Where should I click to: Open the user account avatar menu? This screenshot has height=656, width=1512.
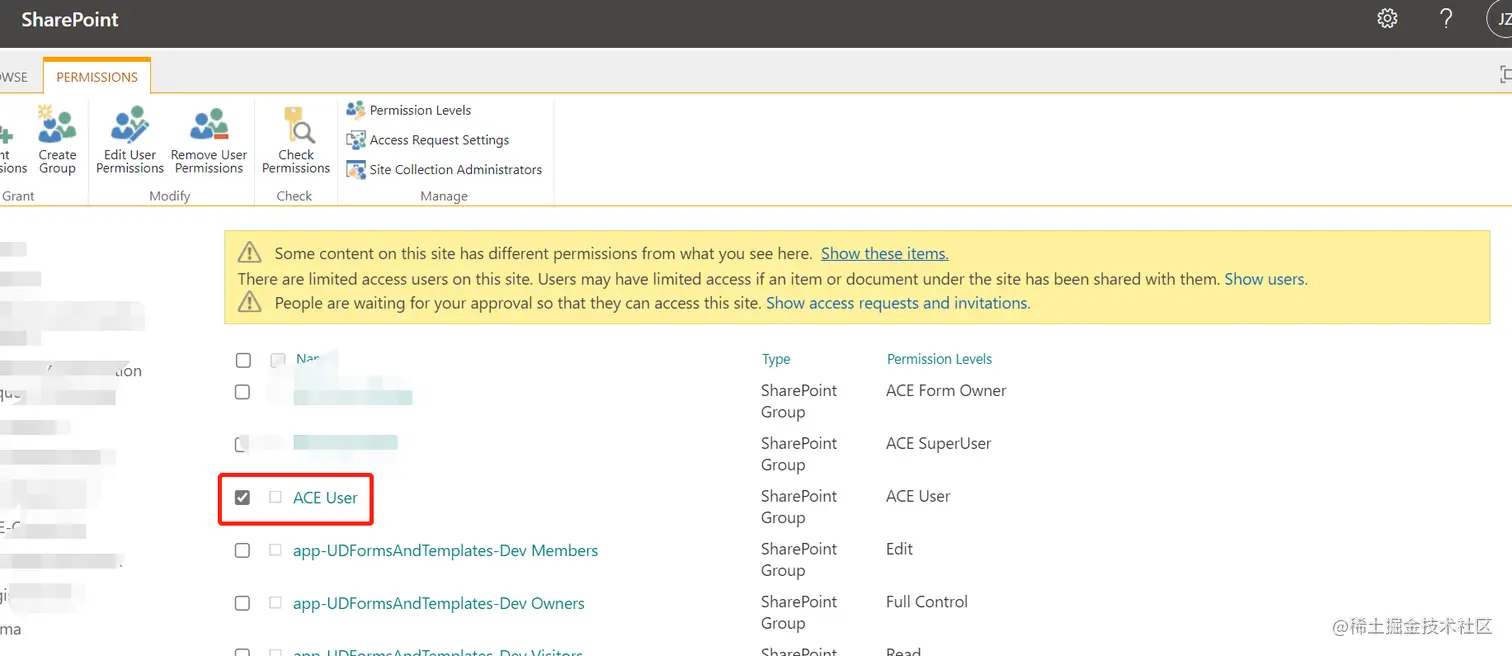(x=1497, y=18)
